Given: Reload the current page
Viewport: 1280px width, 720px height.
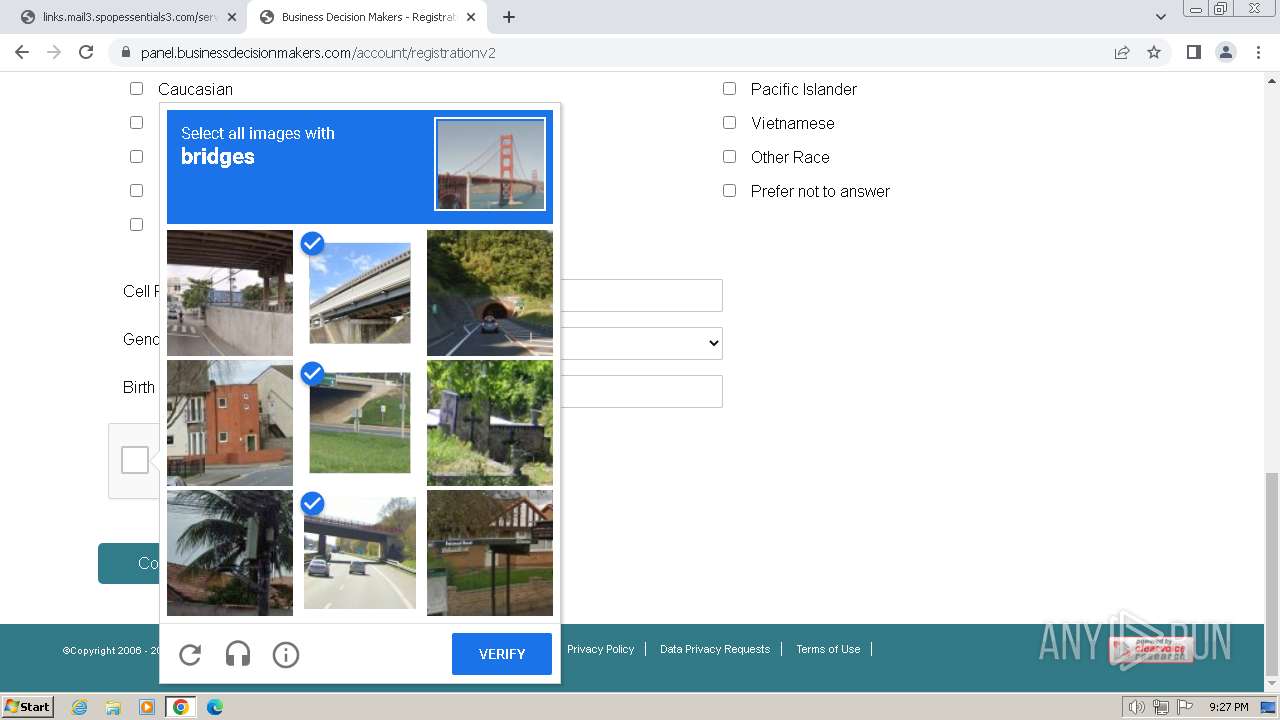Looking at the screenshot, I should [x=86, y=52].
